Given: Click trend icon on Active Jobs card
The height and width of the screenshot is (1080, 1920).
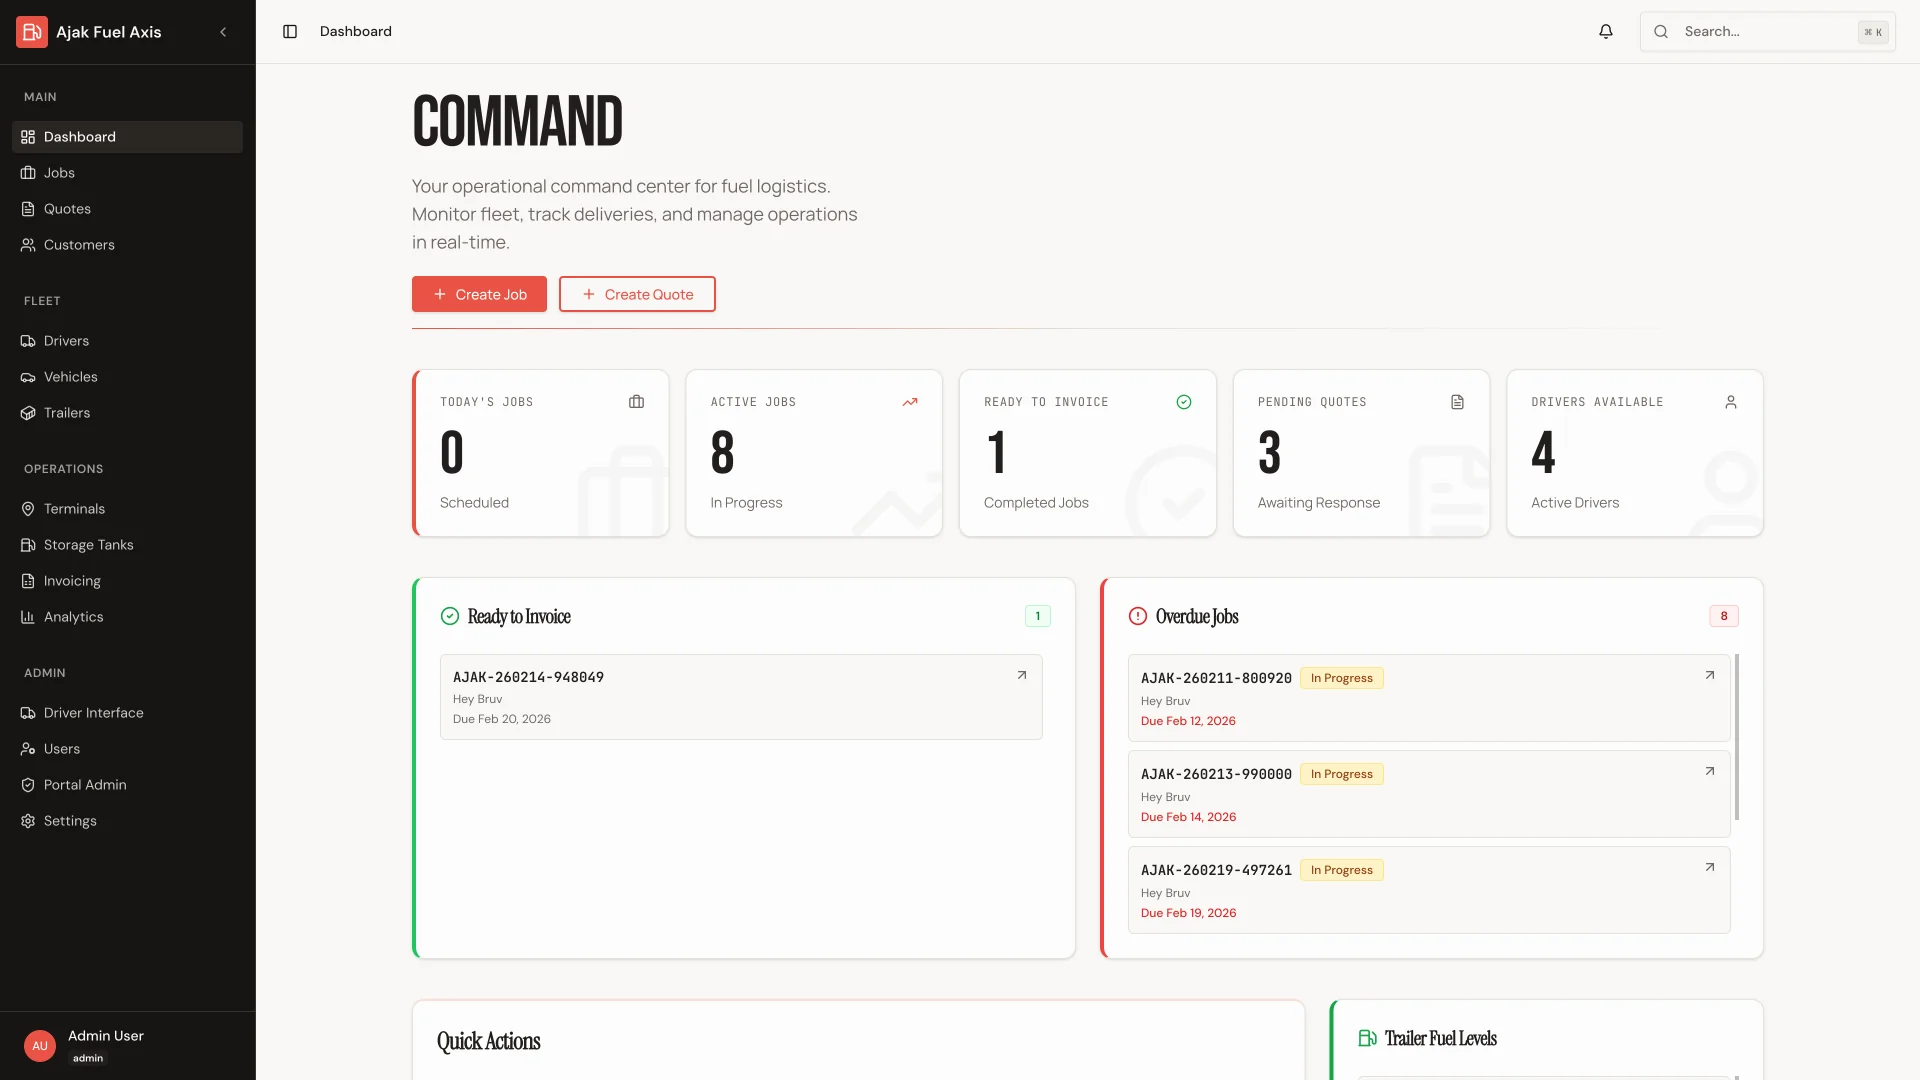Looking at the screenshot, I should tap(909, 402).
